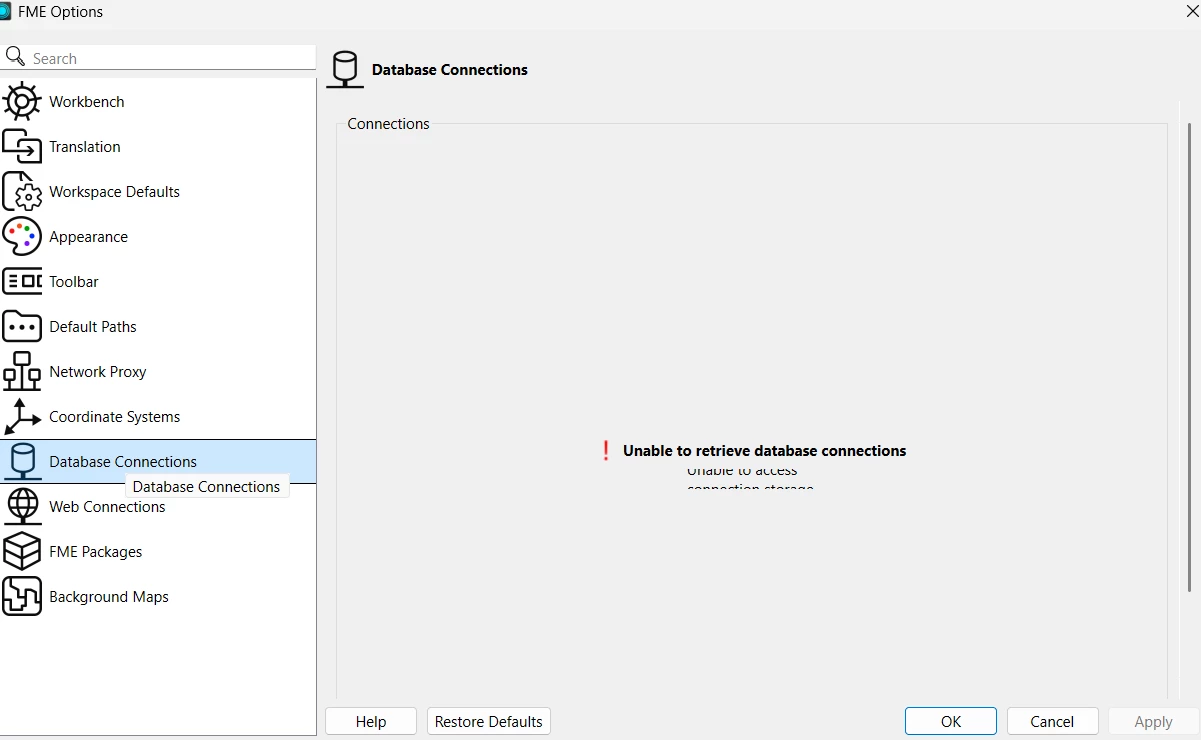
Task: Dismiss dialog with Cancel button
Action: click(x=1052, y=721)
